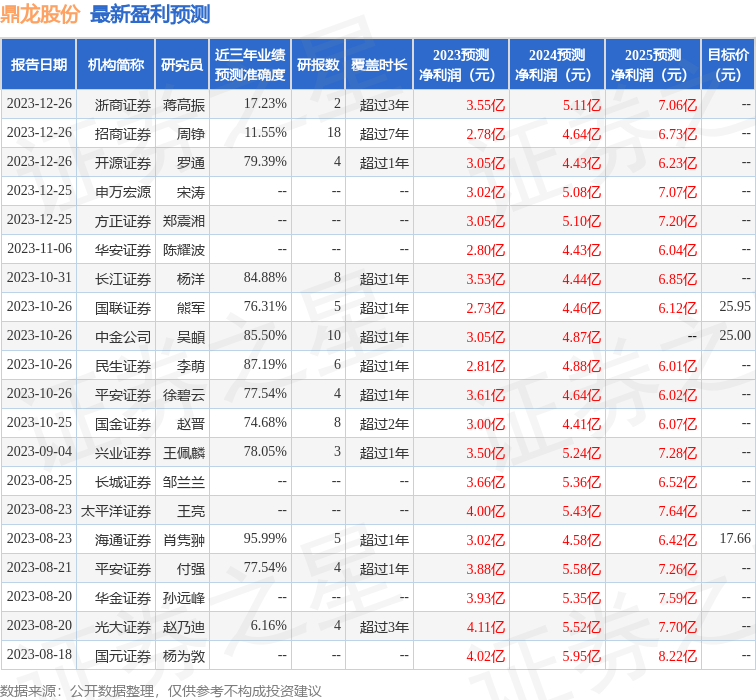This screenshot has height=700, width=756.
Task: Click the 3.55亿 2023 profit forecast
Action: coord(486,105)
